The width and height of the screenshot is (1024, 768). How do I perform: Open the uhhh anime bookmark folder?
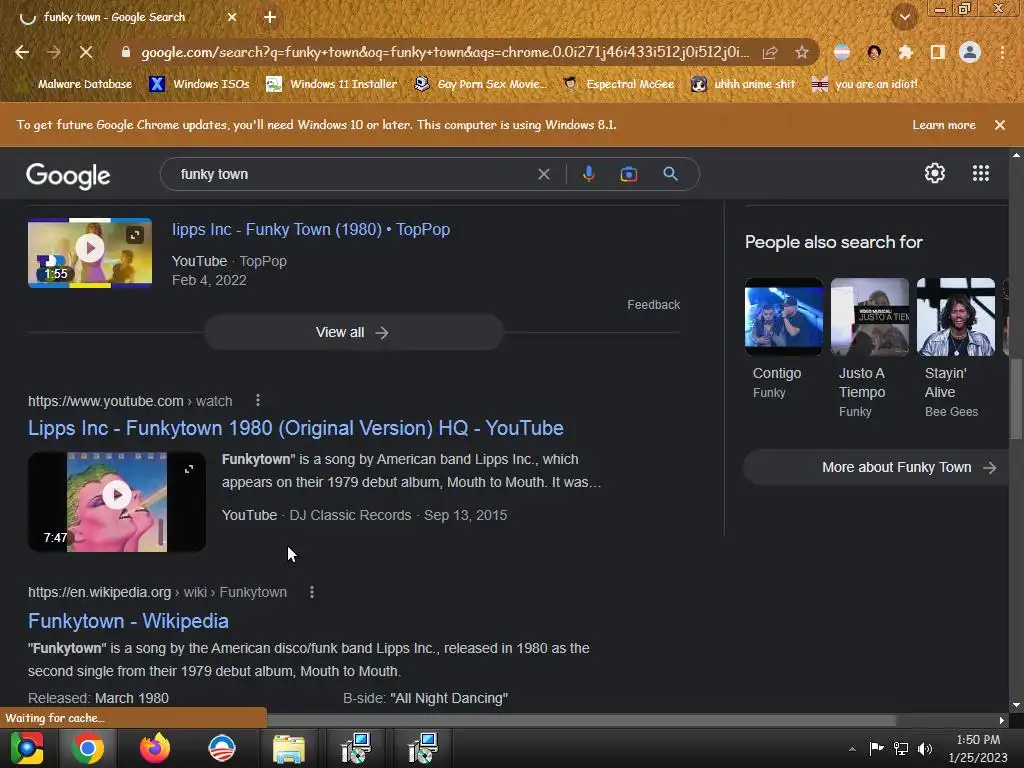(743, 84)
